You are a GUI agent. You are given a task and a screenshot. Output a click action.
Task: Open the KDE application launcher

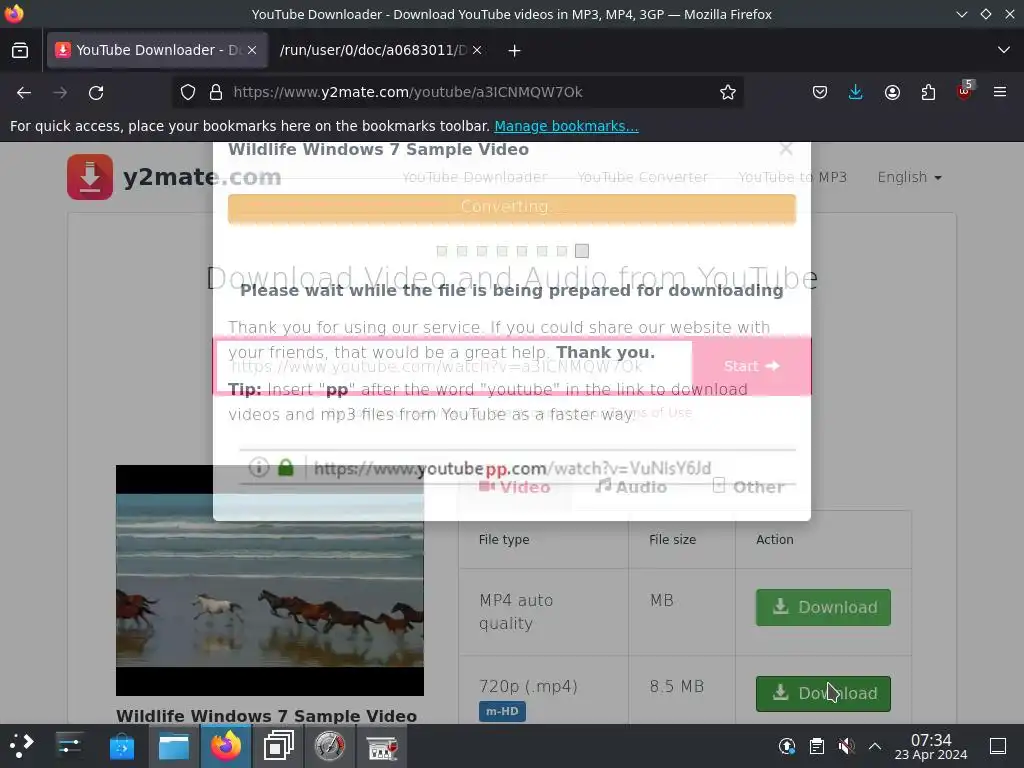22,746
